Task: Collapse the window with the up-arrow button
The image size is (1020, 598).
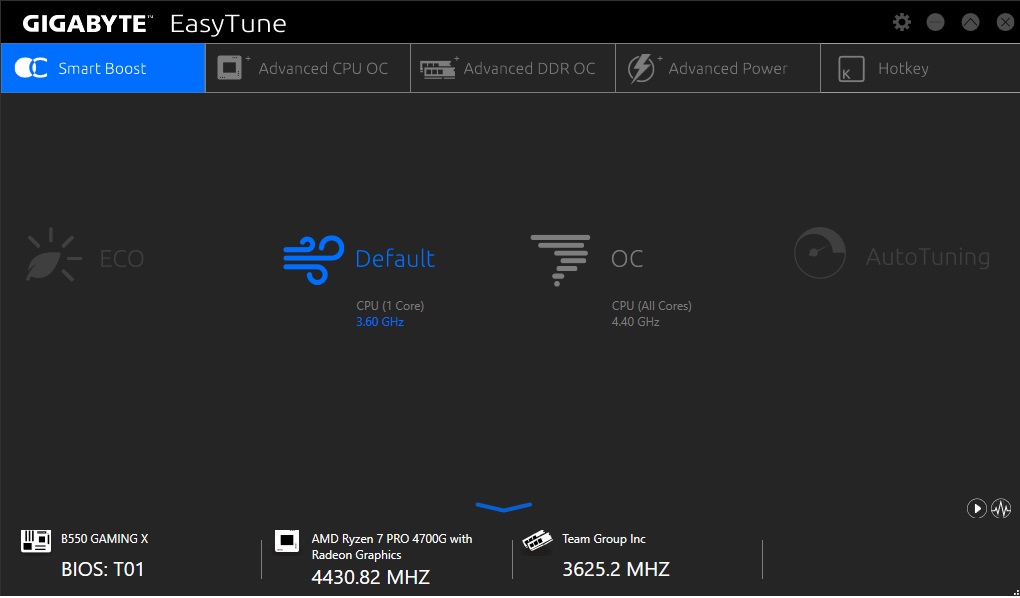Action: tap(969, 22)
